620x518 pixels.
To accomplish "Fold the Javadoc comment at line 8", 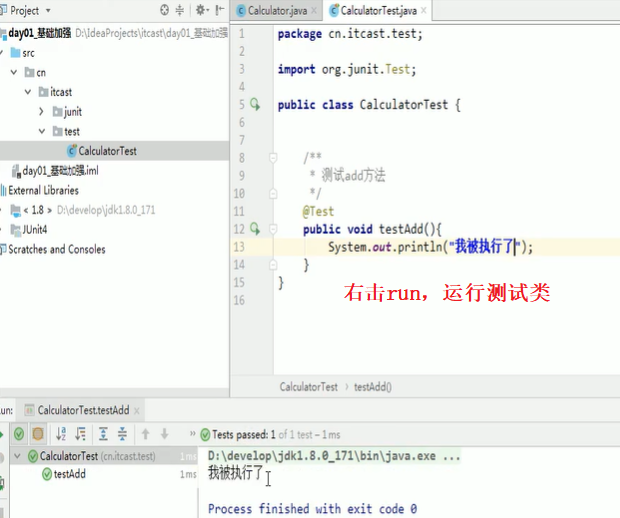I will pos(273,158).
